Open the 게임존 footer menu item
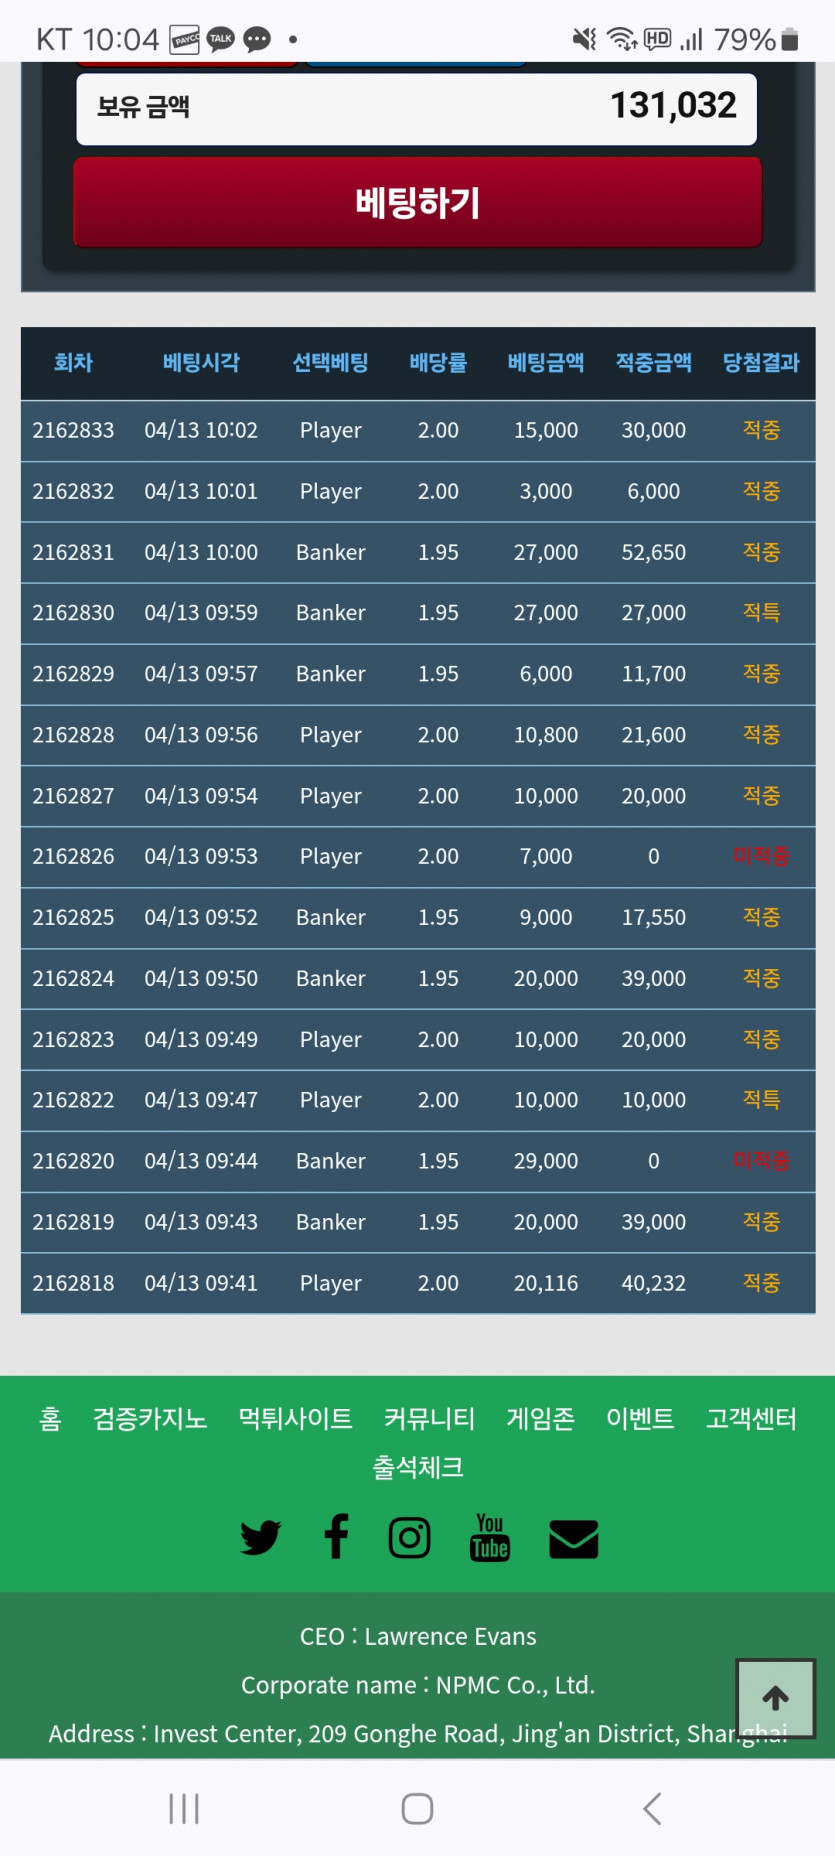Image resolution: width=835 pixels, height=1856 pixels. point(540,1418)
